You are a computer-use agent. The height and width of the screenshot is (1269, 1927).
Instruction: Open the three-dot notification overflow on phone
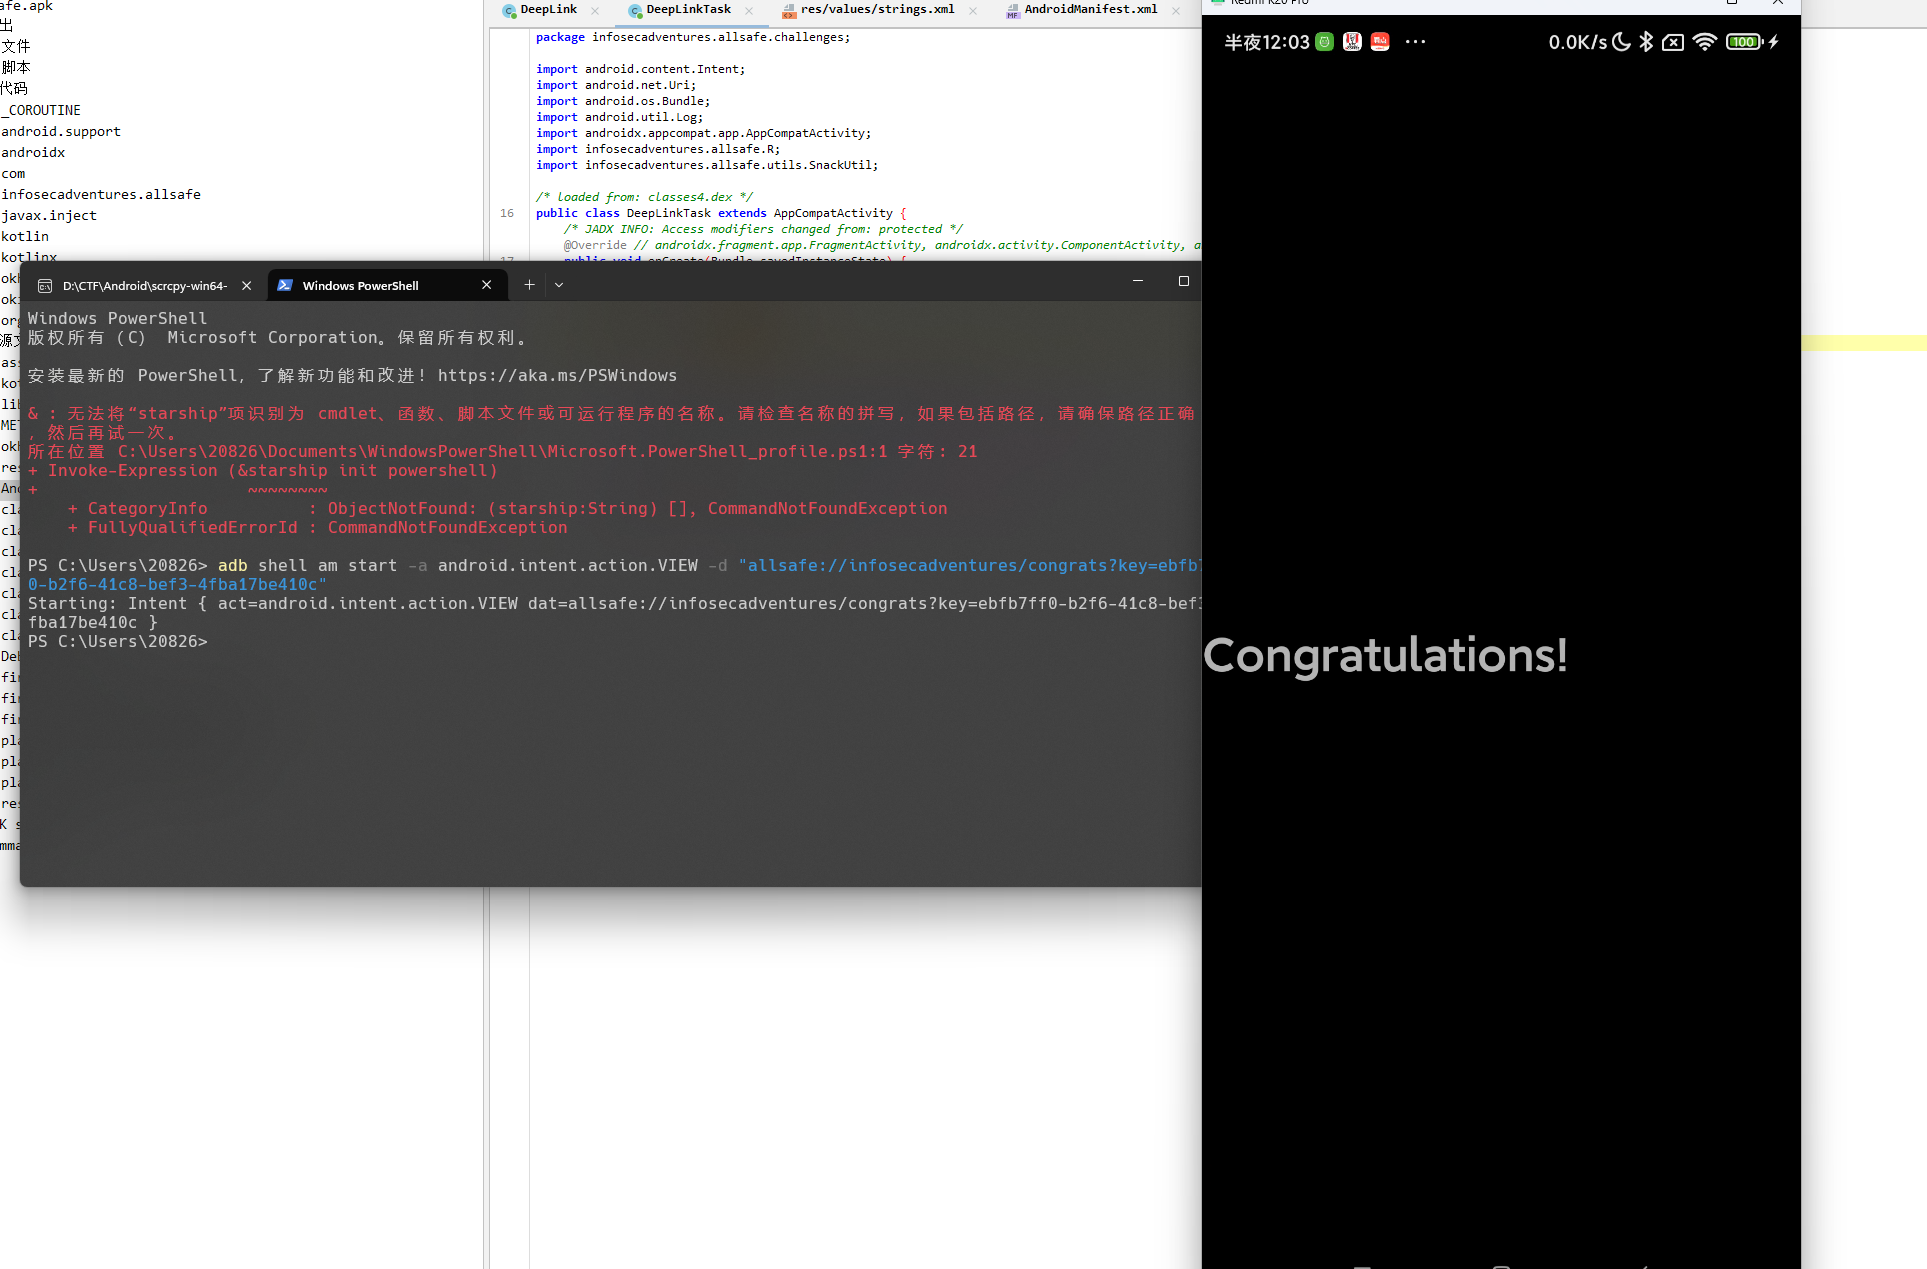tap(1415, 42)
